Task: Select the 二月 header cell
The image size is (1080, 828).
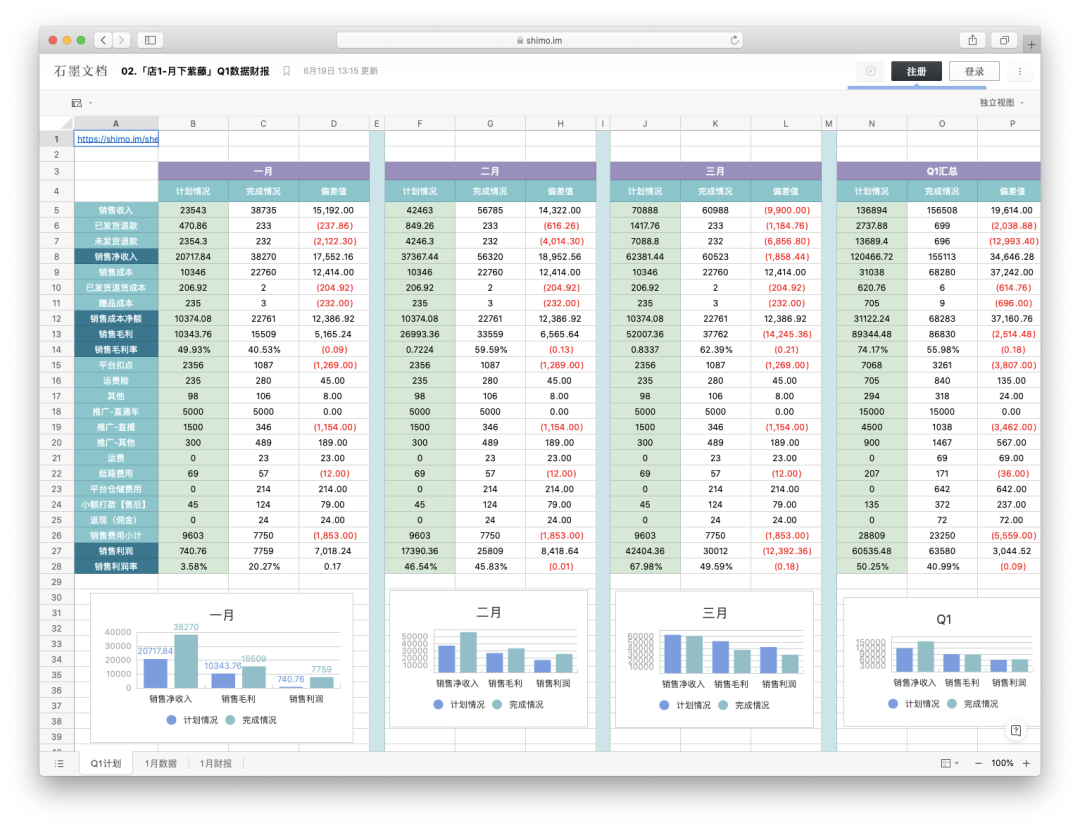Action: click(490, 171)
